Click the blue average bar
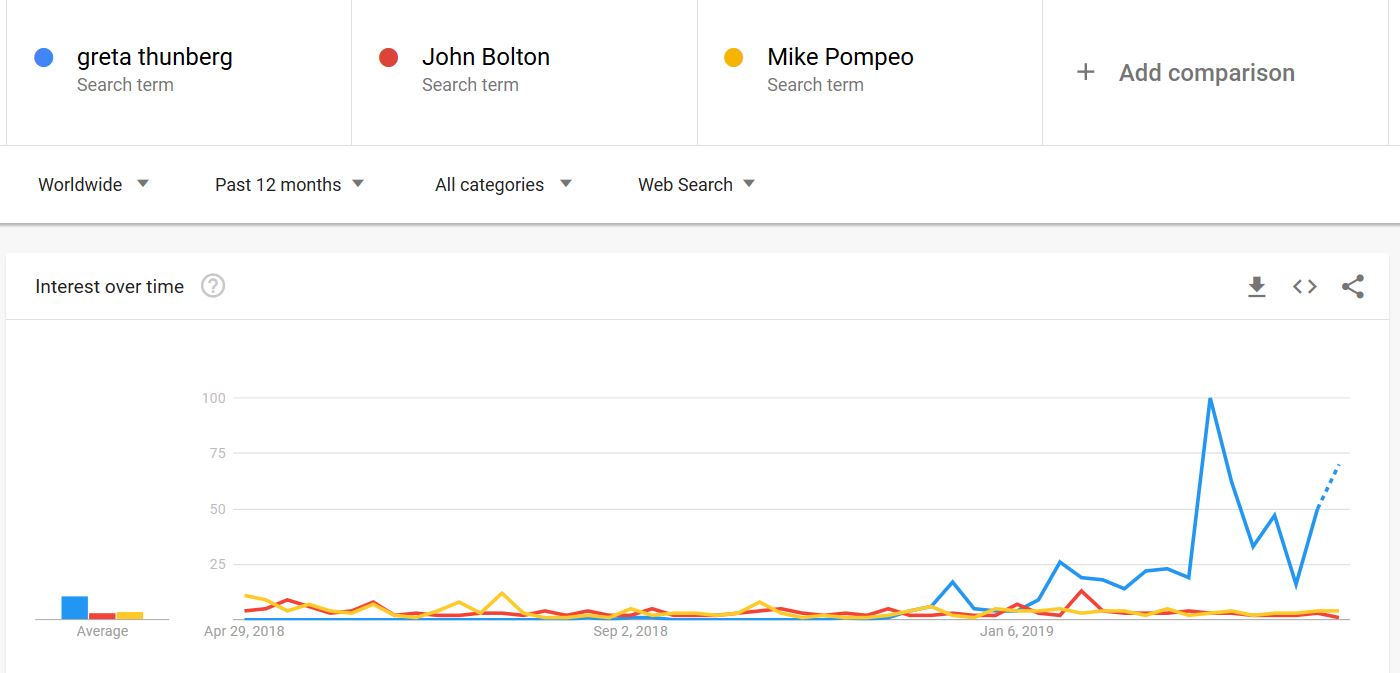The width and height of the screenshot is (1400, 673). pyautogui.click(x=74, y=608)
